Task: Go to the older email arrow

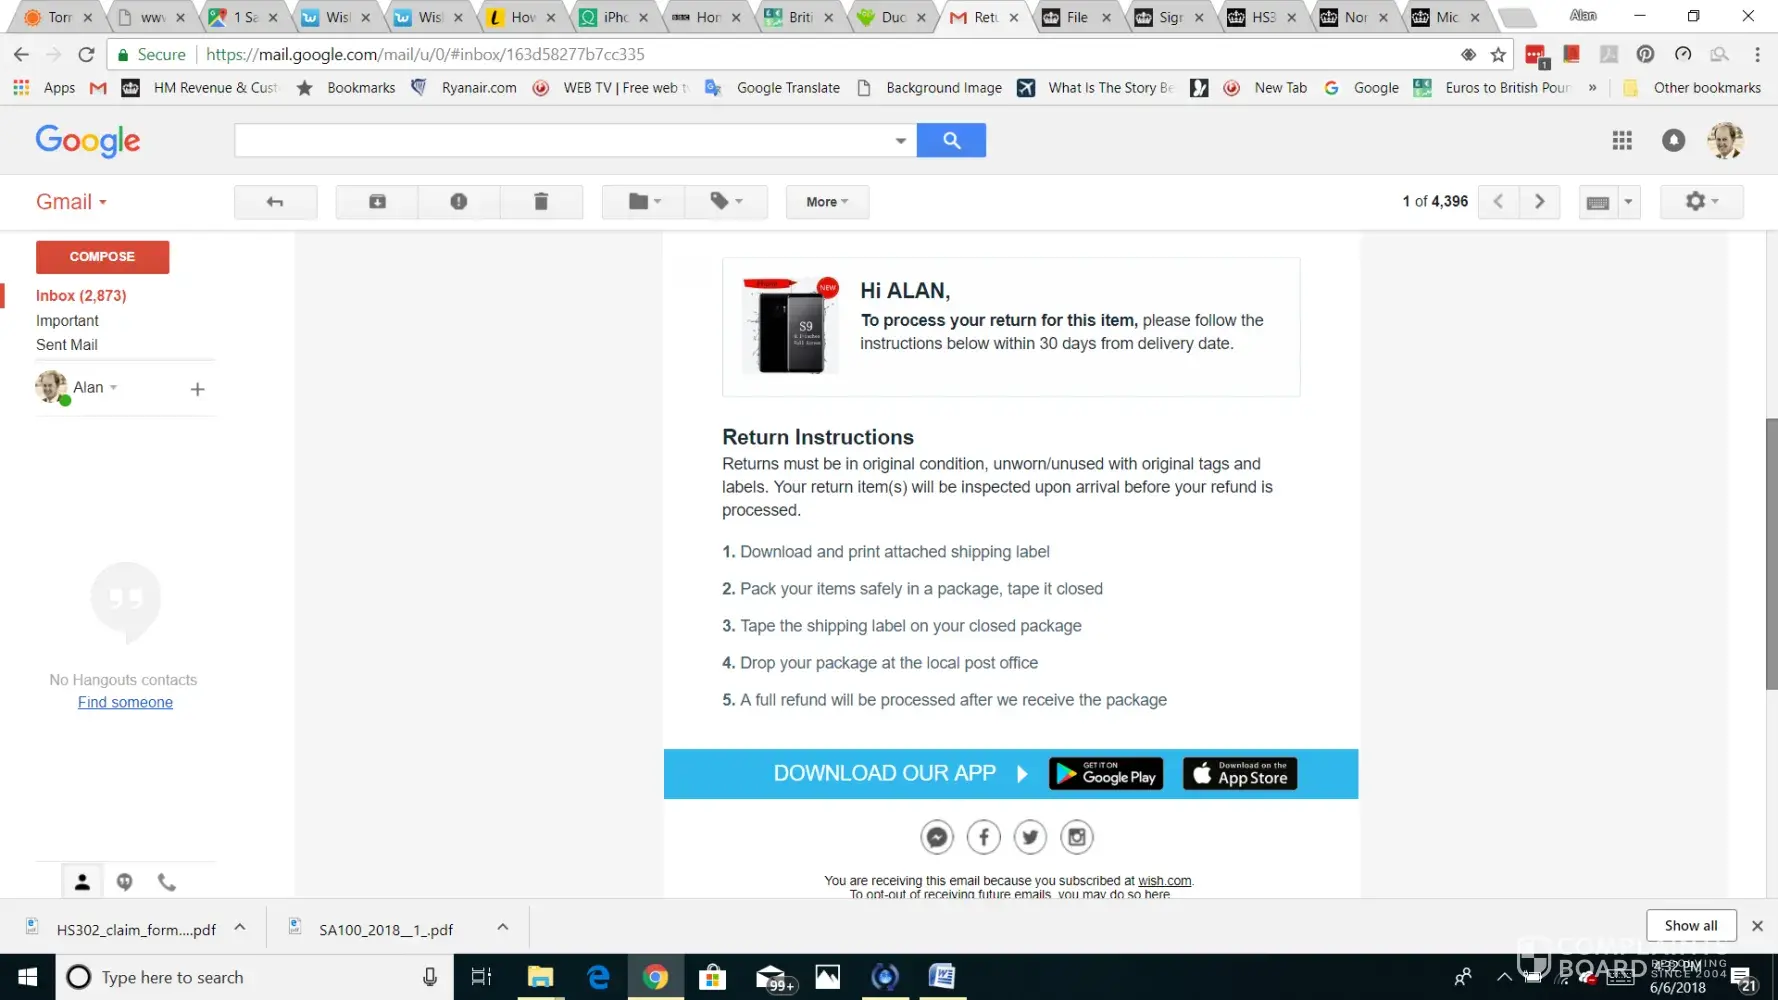Action: click(x=1540, y=202)
